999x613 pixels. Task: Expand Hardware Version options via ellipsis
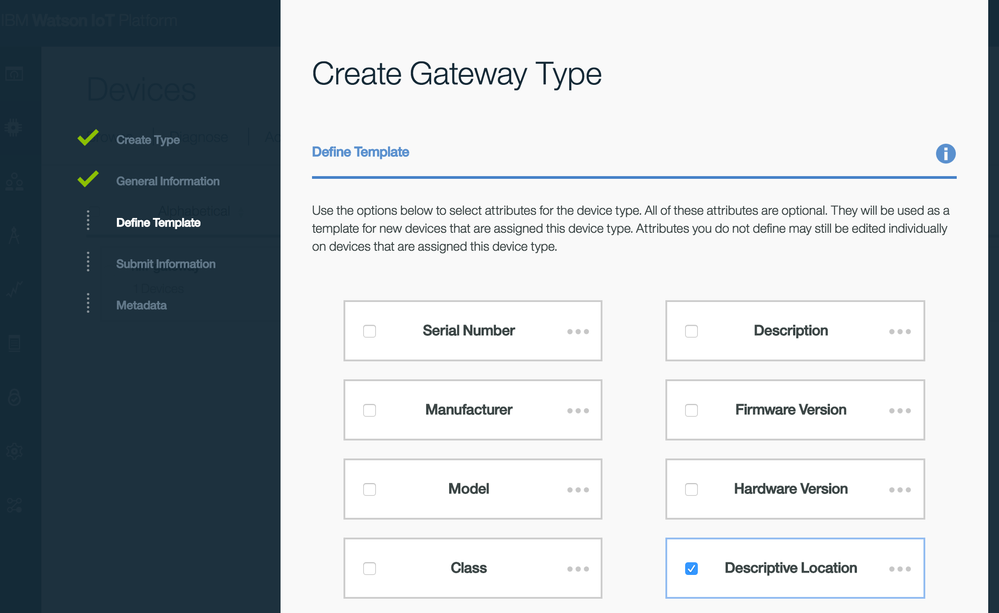tap(900, 489)
